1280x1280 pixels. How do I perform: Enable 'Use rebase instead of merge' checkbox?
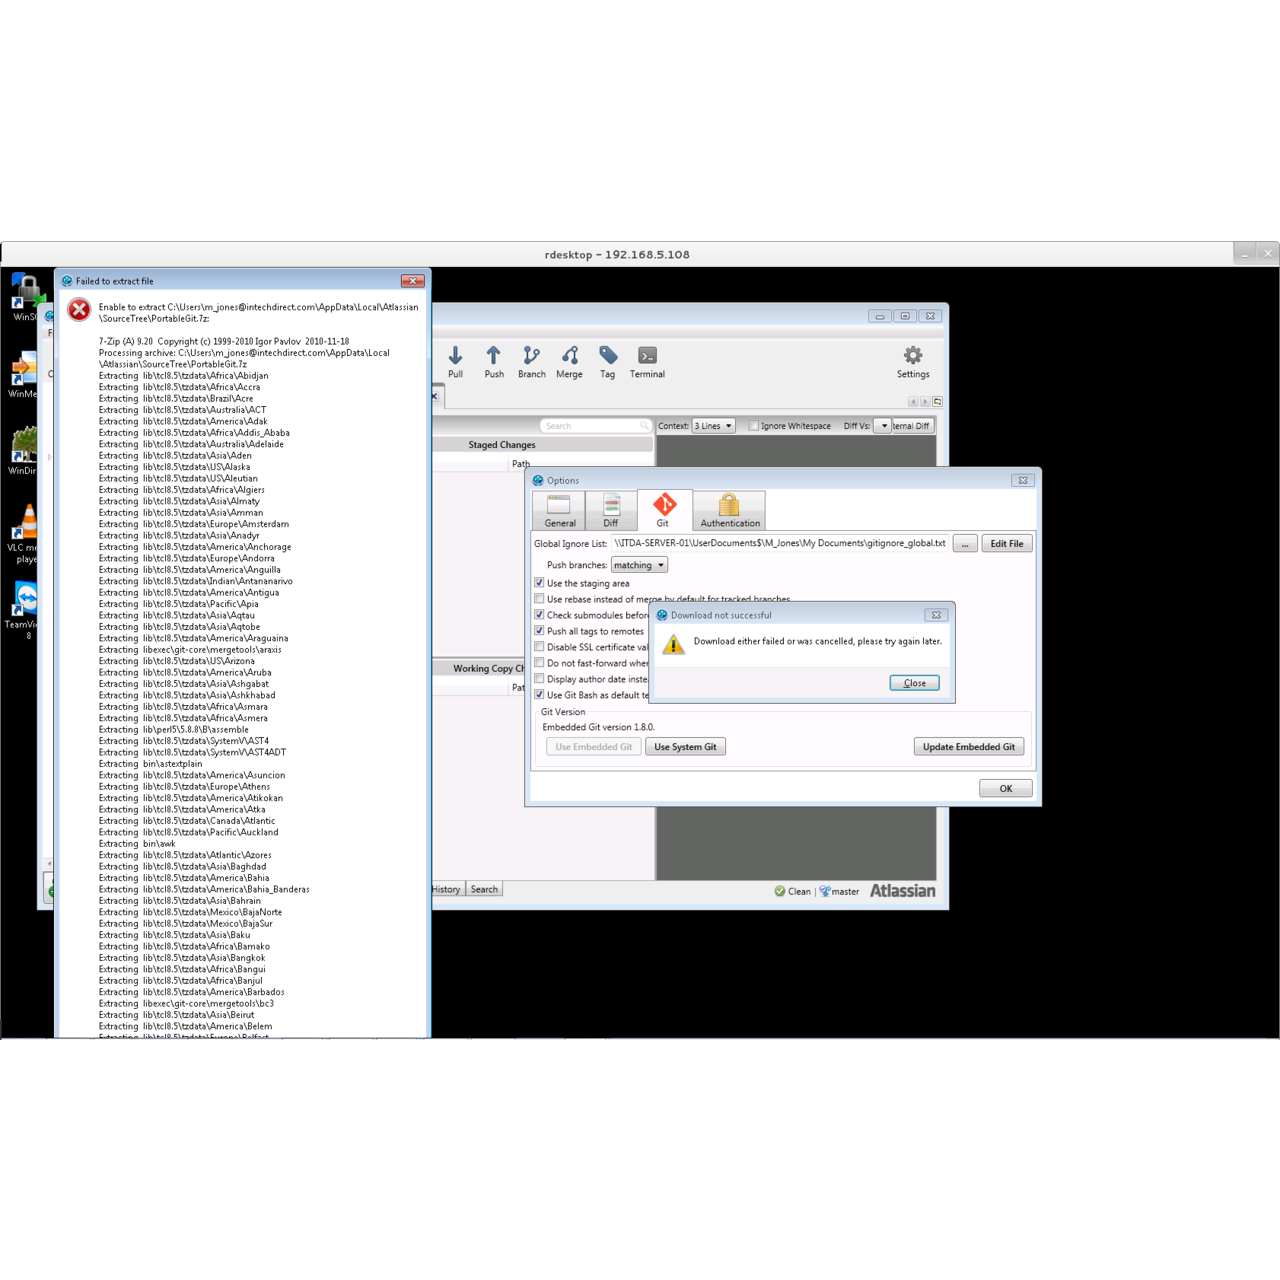tap(539, 599)
